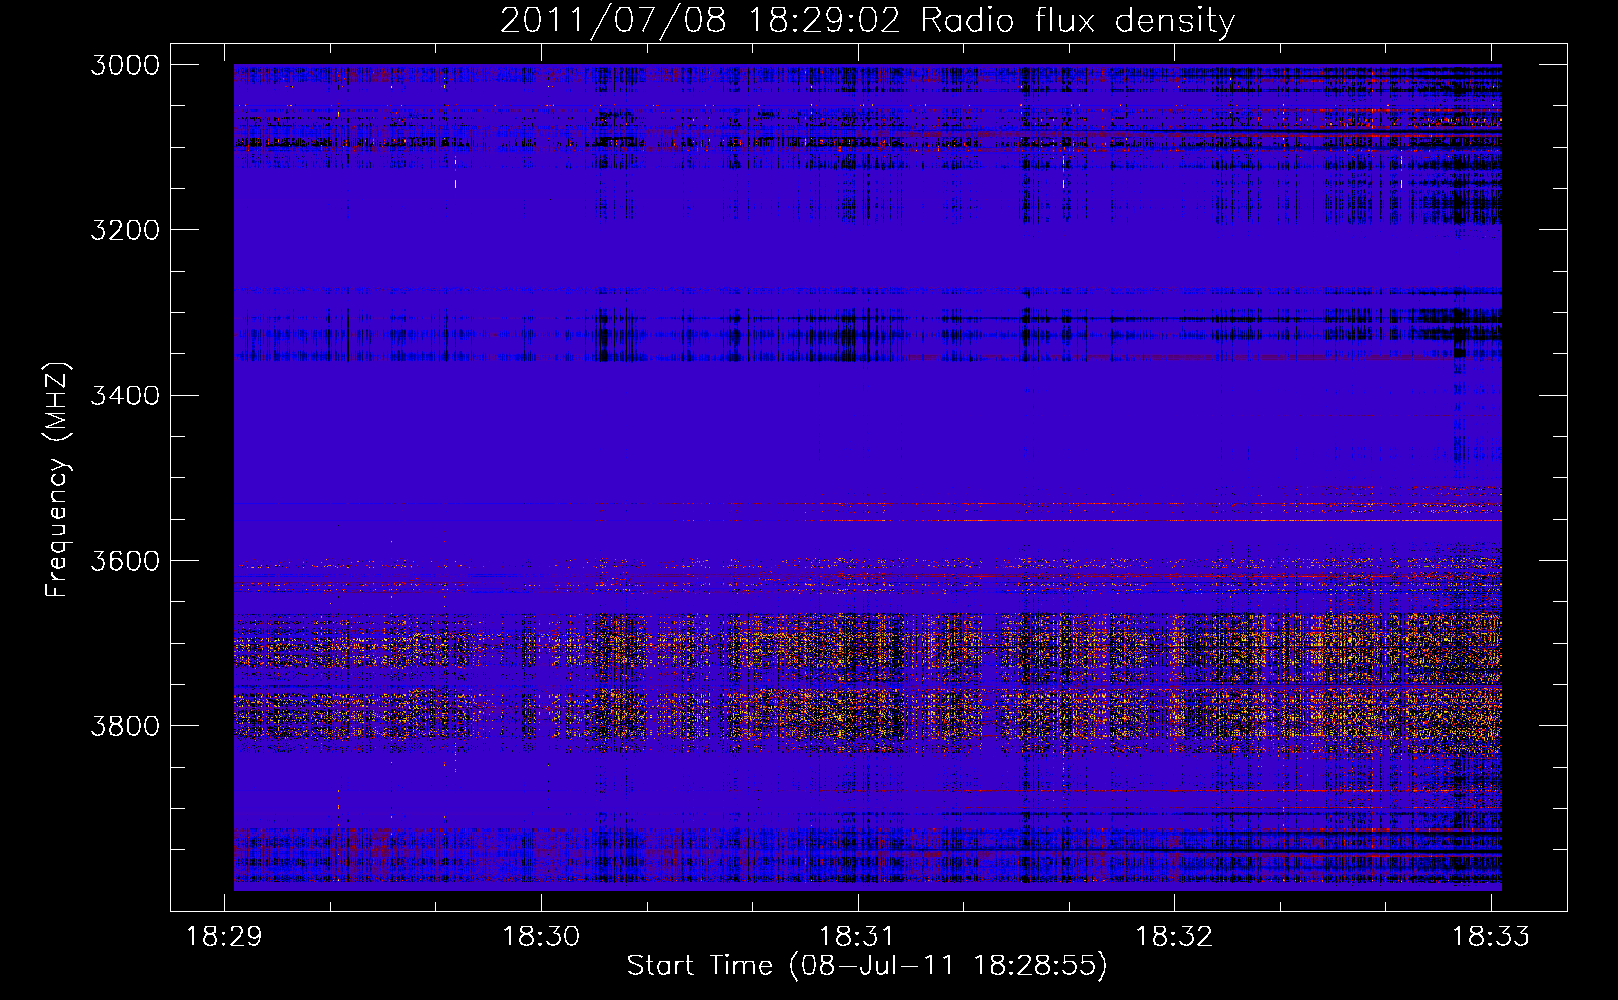Viewport: 1618px width, 1000px height.
Task: Click the "Frequency (MHZ)" axis label
Action: pos(56,480)
